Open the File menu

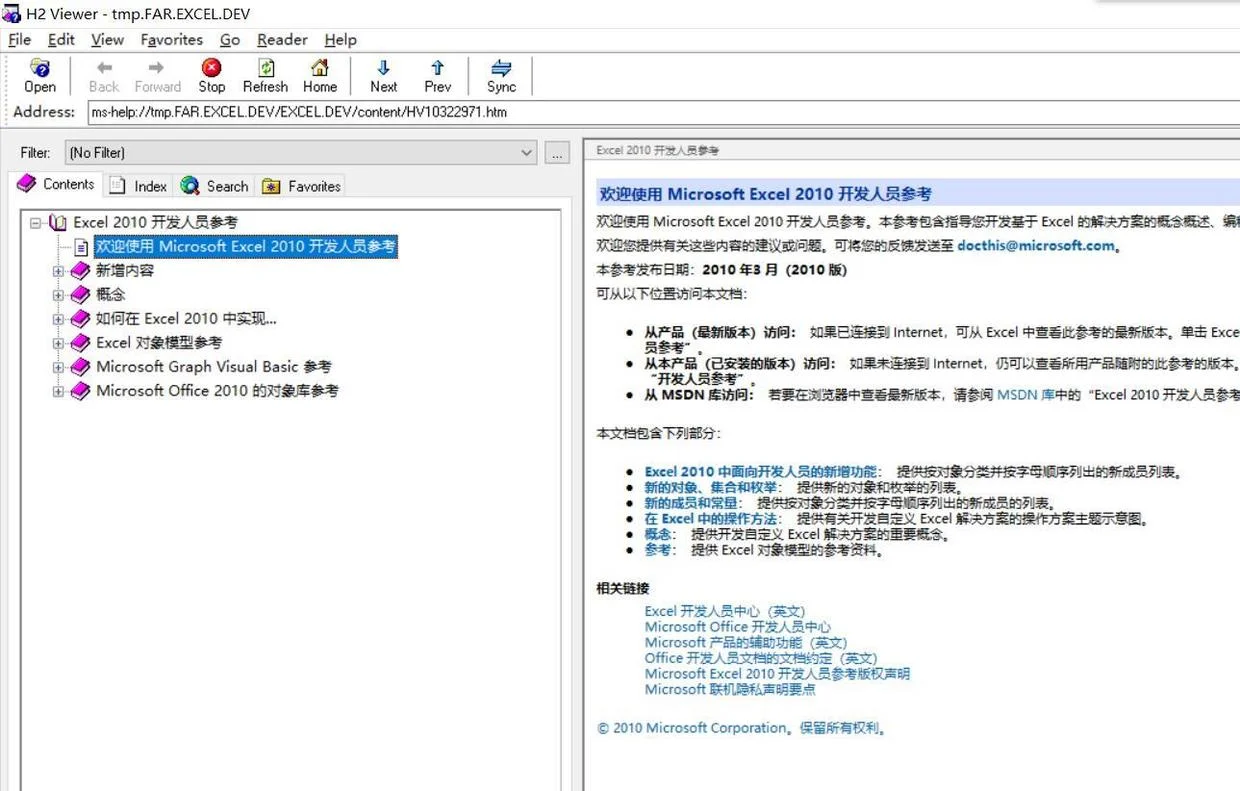pos(19,40)
